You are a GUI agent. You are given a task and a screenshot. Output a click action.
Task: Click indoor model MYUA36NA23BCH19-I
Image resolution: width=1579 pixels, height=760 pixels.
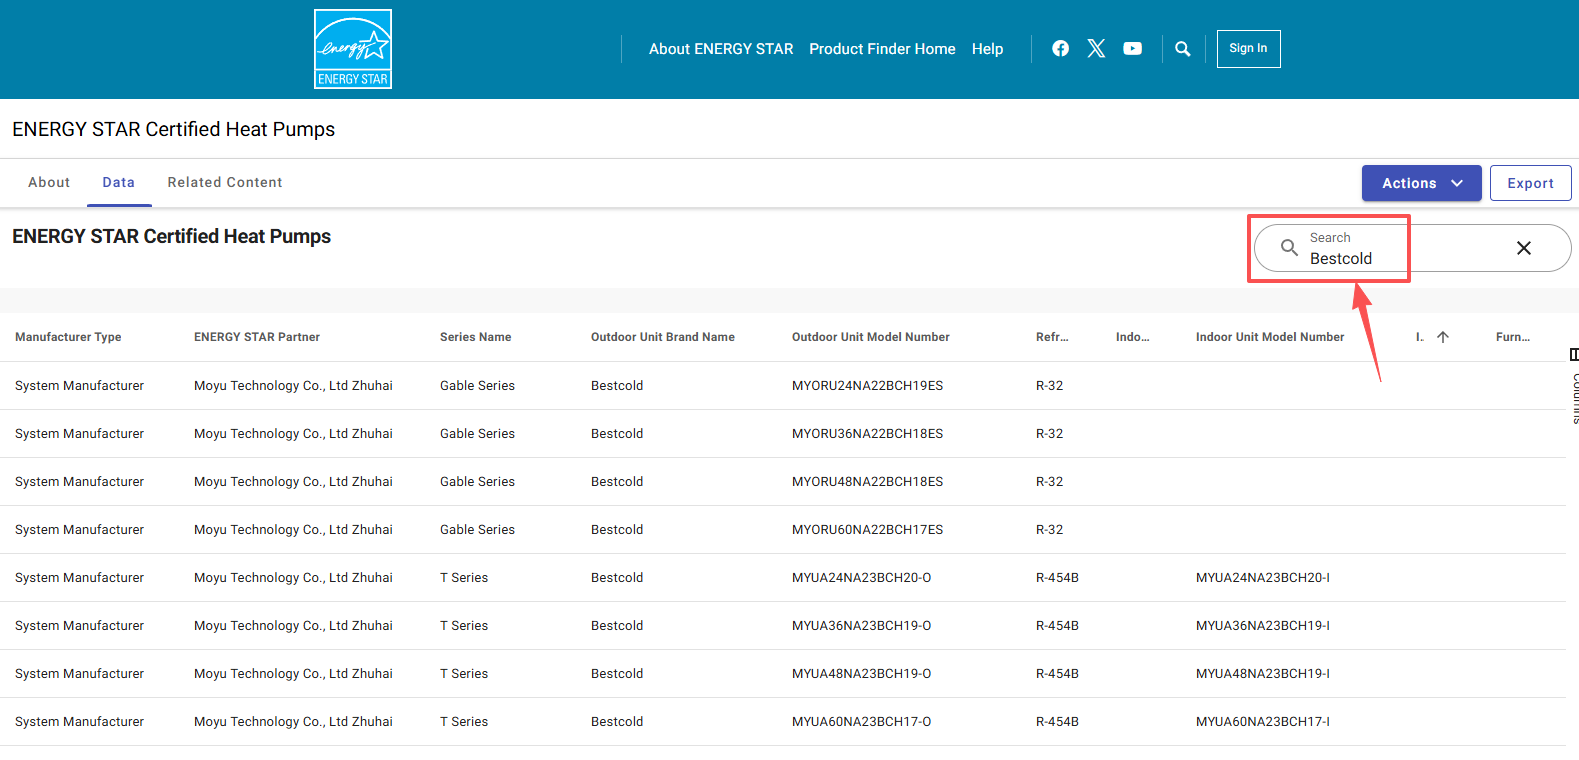point(1263,626)
